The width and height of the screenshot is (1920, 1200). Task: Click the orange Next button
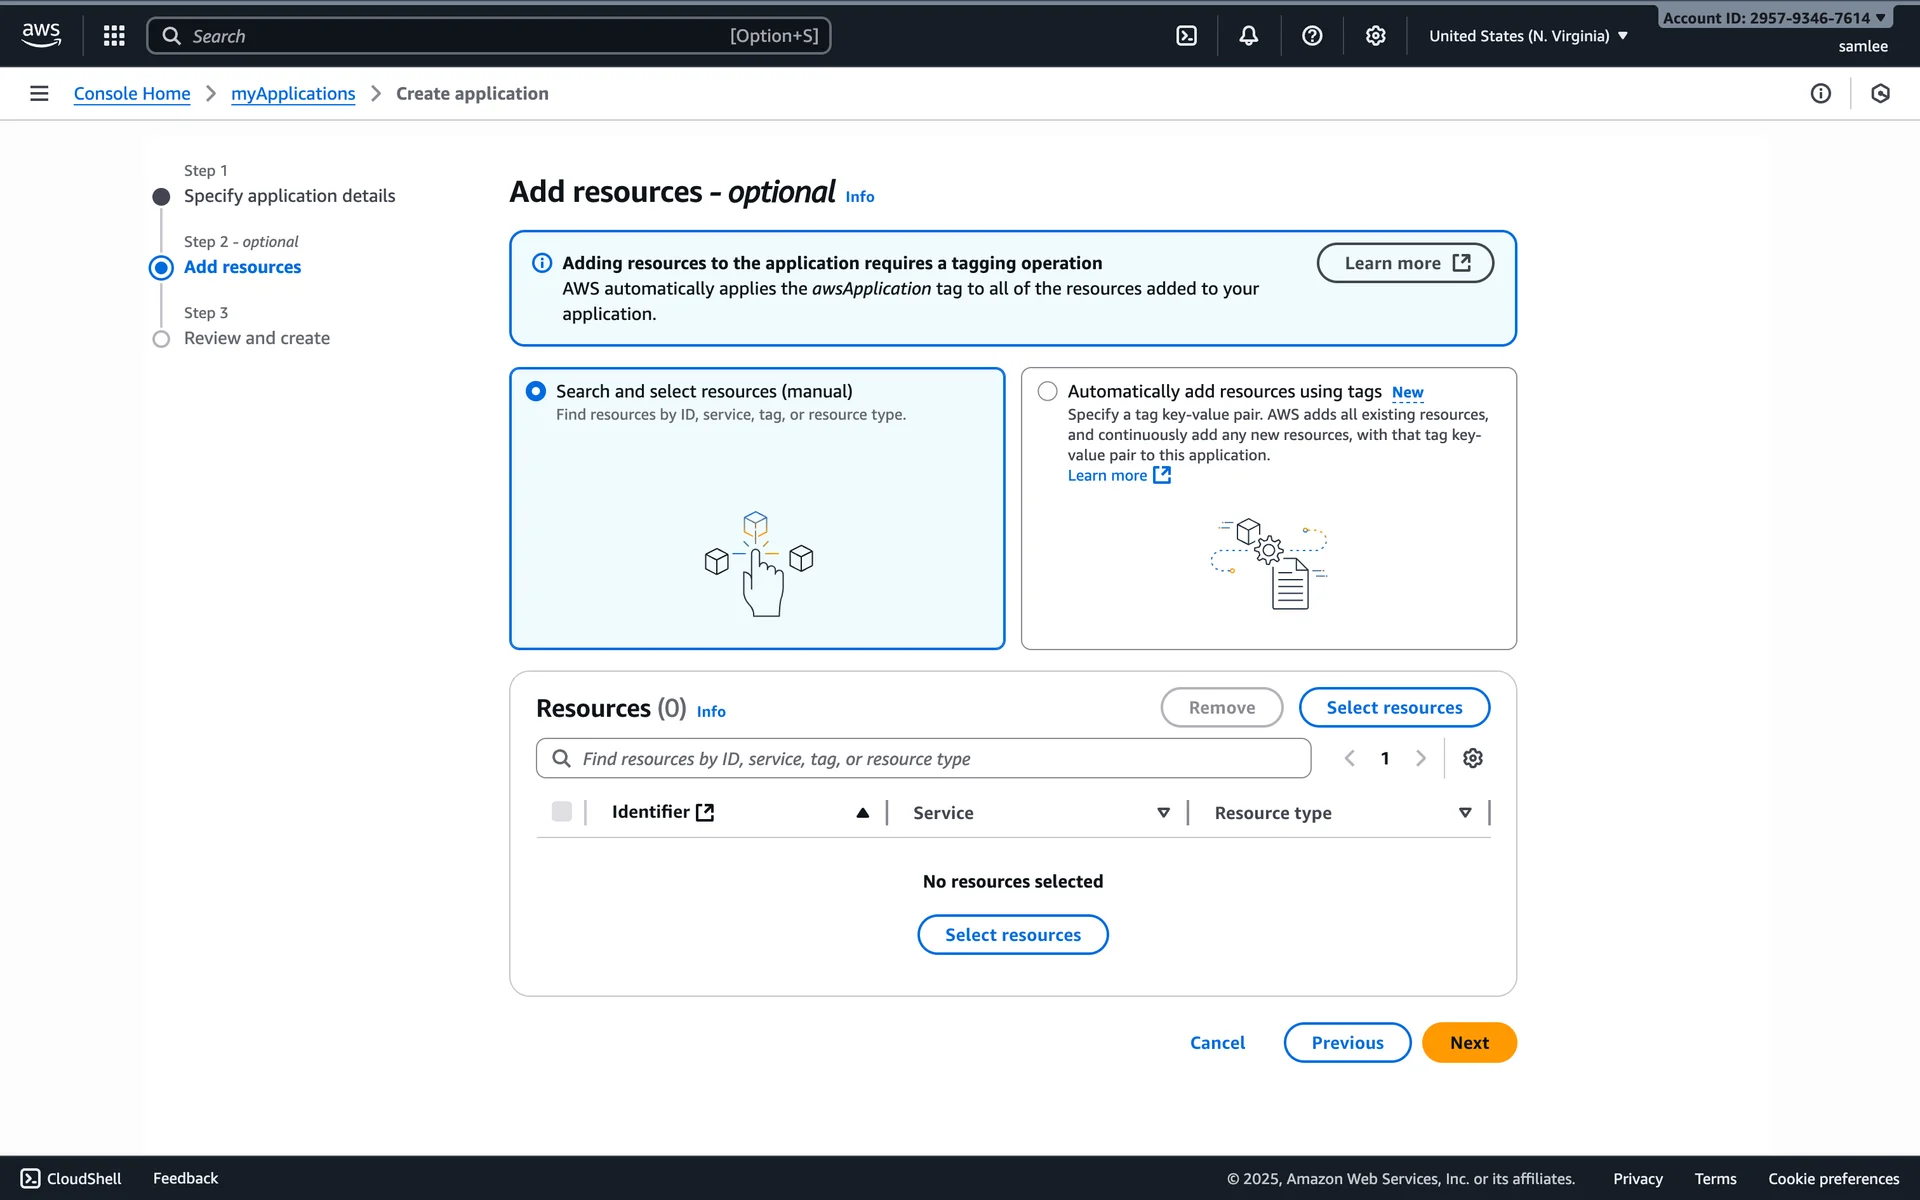point(1469,1042)
